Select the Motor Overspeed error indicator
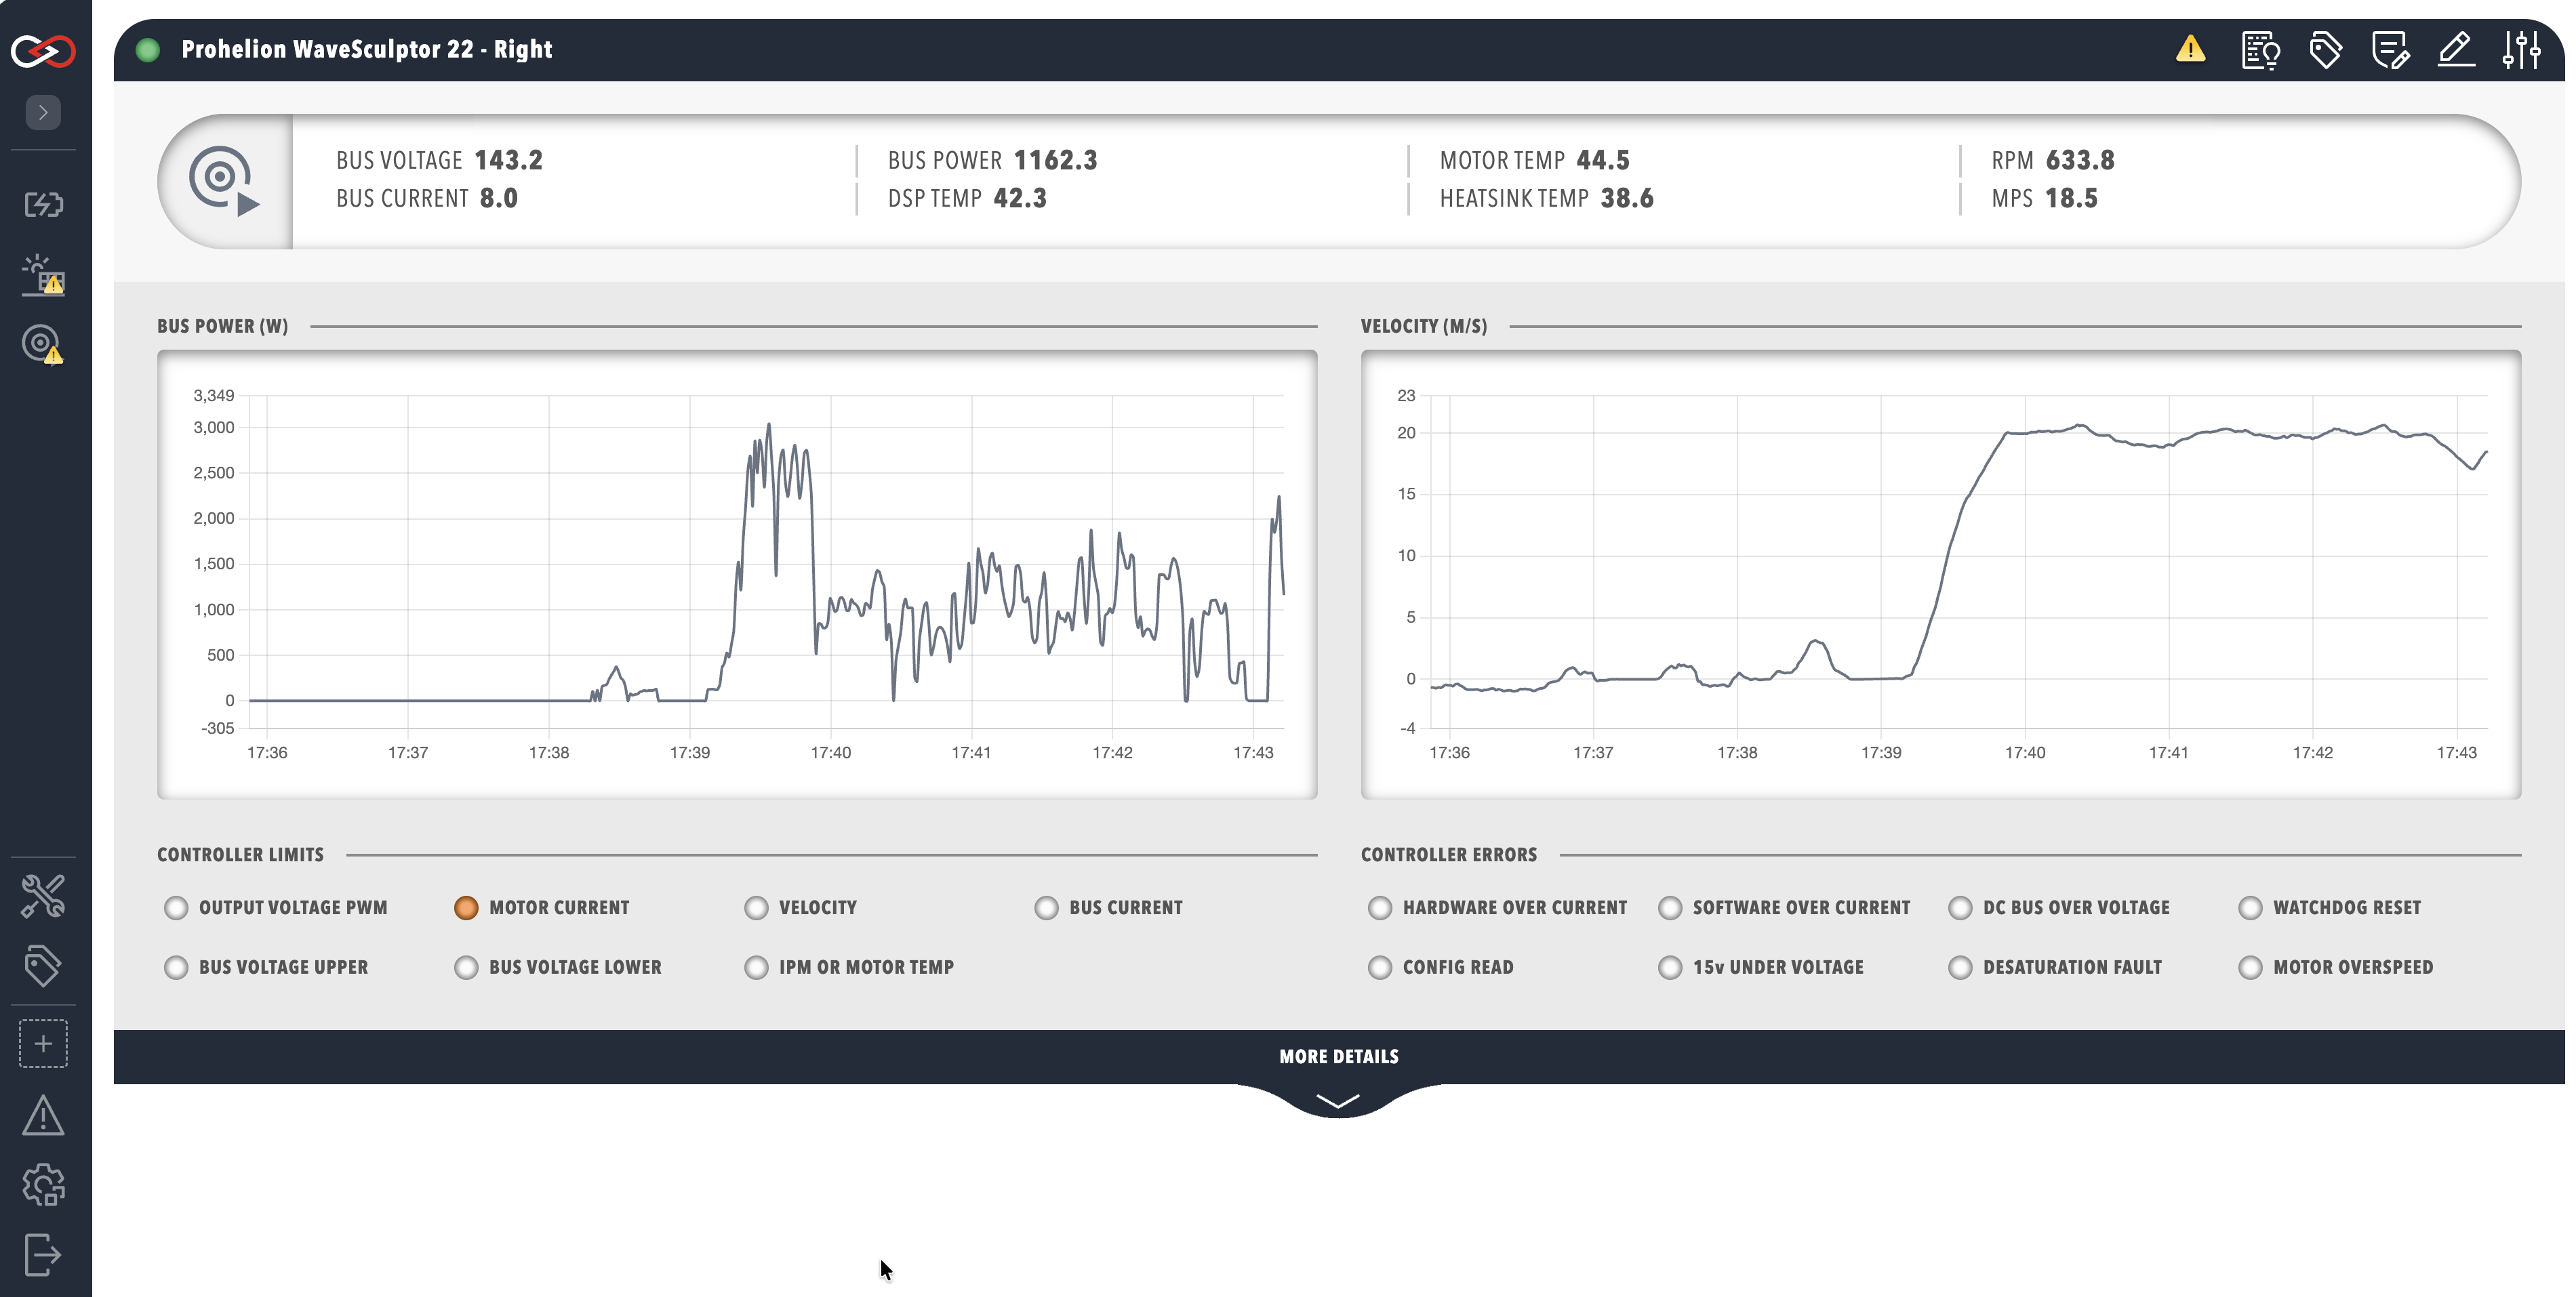This screenshot has height=1297, width=2576. coord(2251,968)
